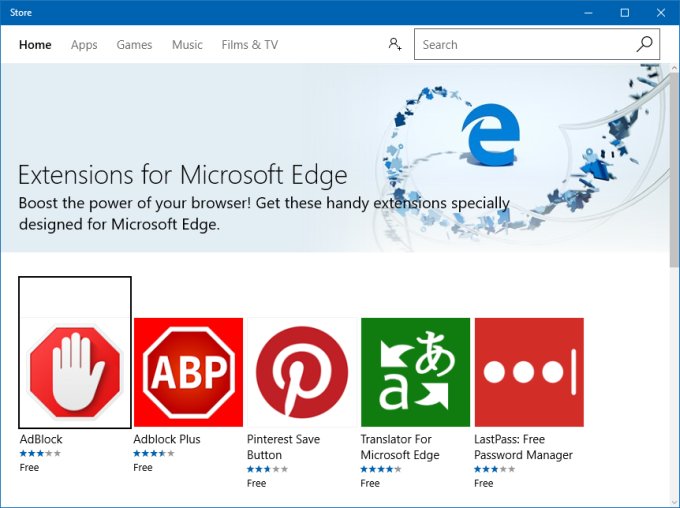Close the Store window
680x508 pixels.
point(661,13)
